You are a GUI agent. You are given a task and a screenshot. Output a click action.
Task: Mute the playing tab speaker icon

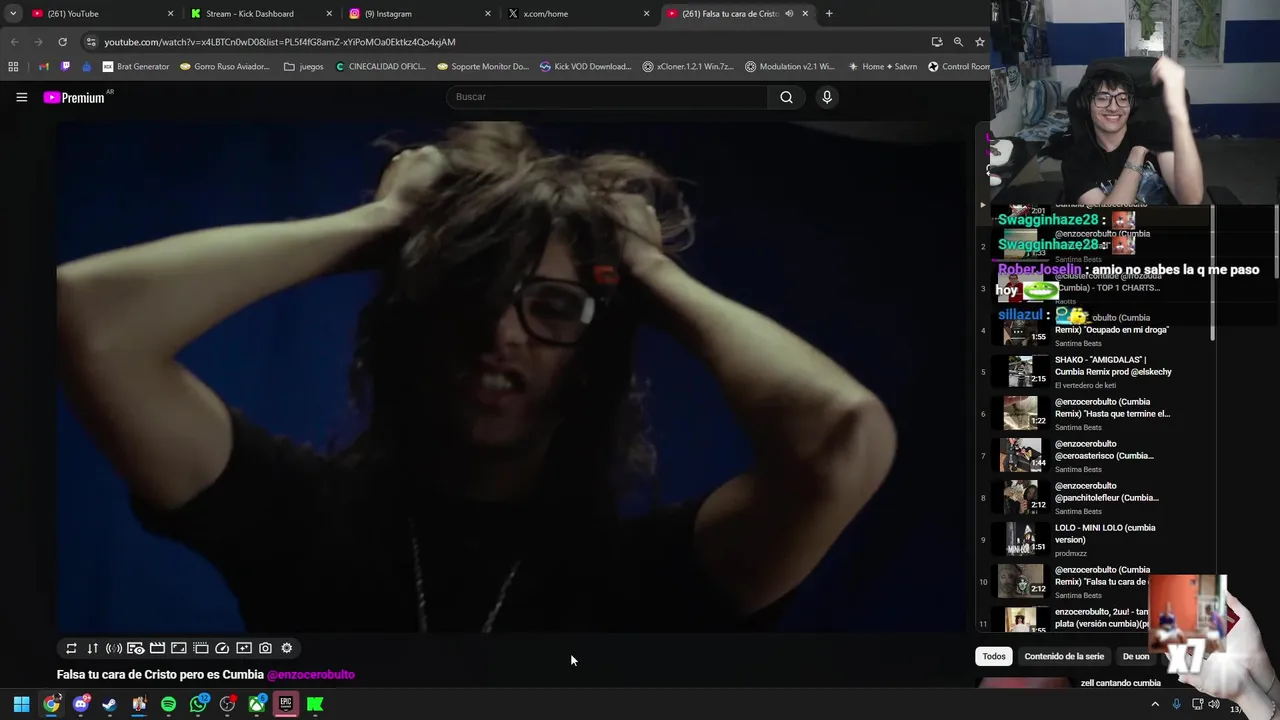point(789,14)
